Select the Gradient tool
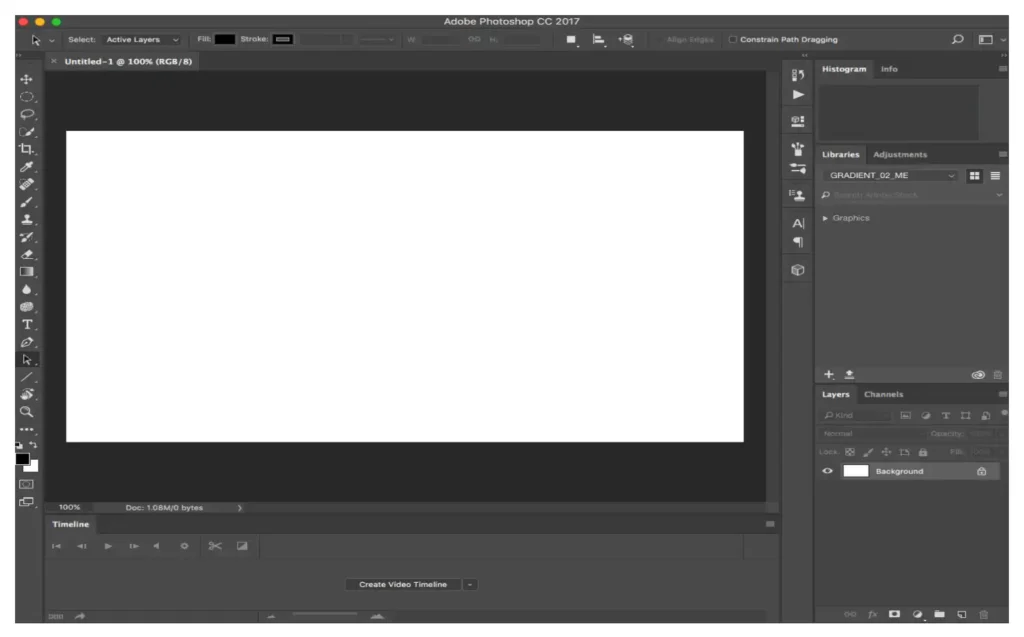The width and height of the screenshot is (1024, 637). click(x=26, y=271)
